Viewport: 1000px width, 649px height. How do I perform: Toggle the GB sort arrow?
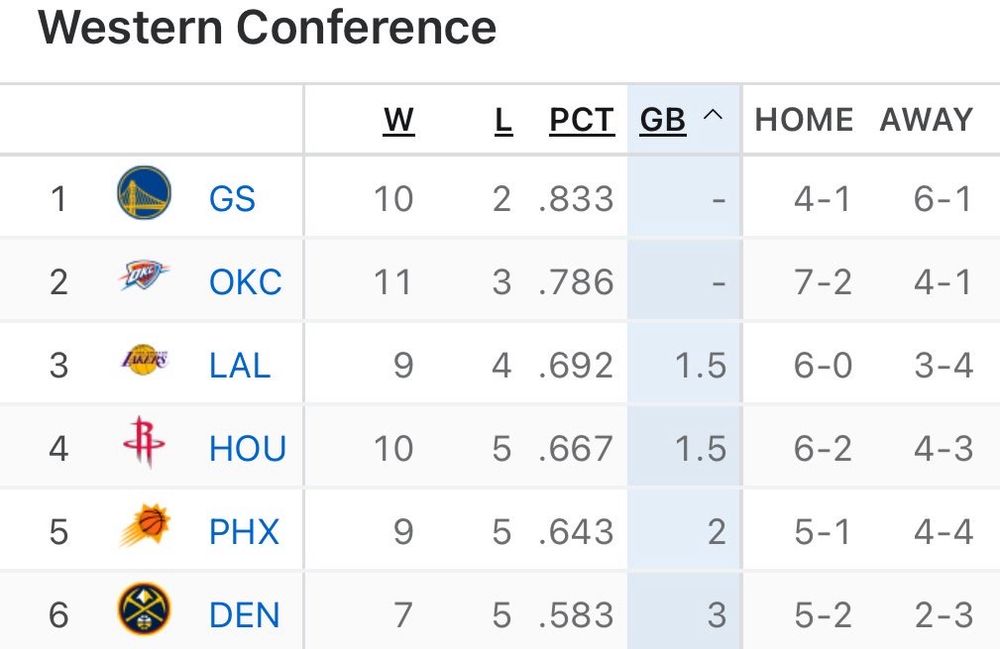tap(712, 118)
